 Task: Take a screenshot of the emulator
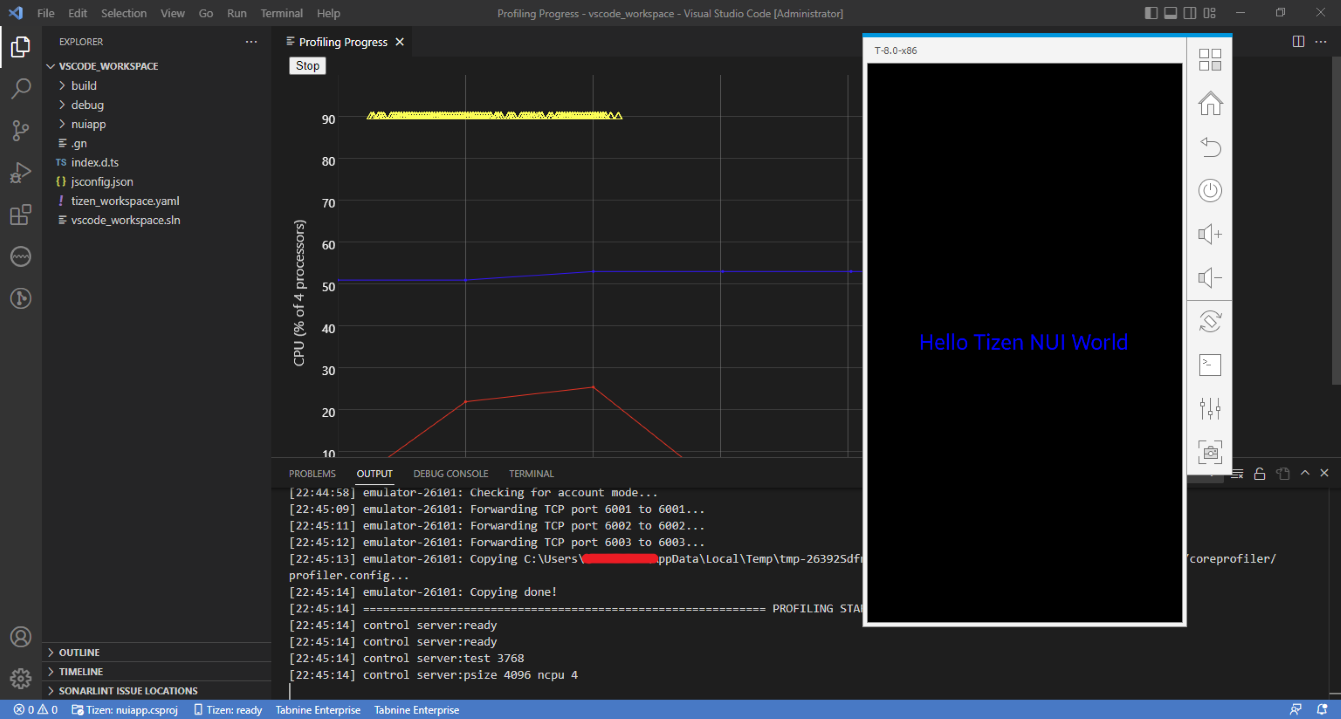click(x=1210, y=452)
